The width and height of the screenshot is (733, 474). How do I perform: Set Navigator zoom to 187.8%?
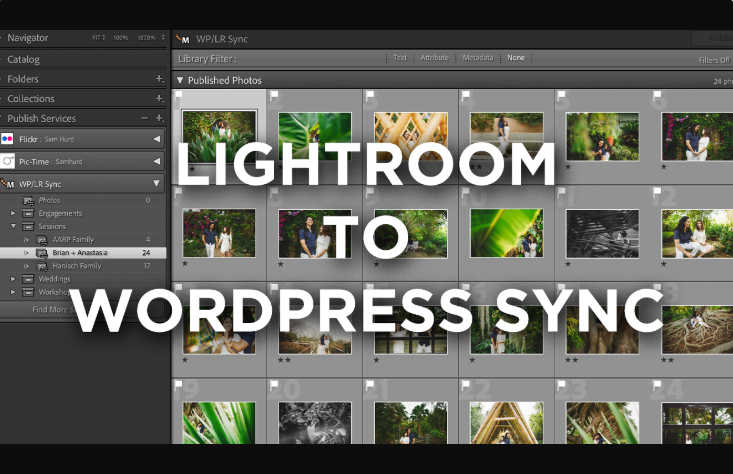[147, 37]
